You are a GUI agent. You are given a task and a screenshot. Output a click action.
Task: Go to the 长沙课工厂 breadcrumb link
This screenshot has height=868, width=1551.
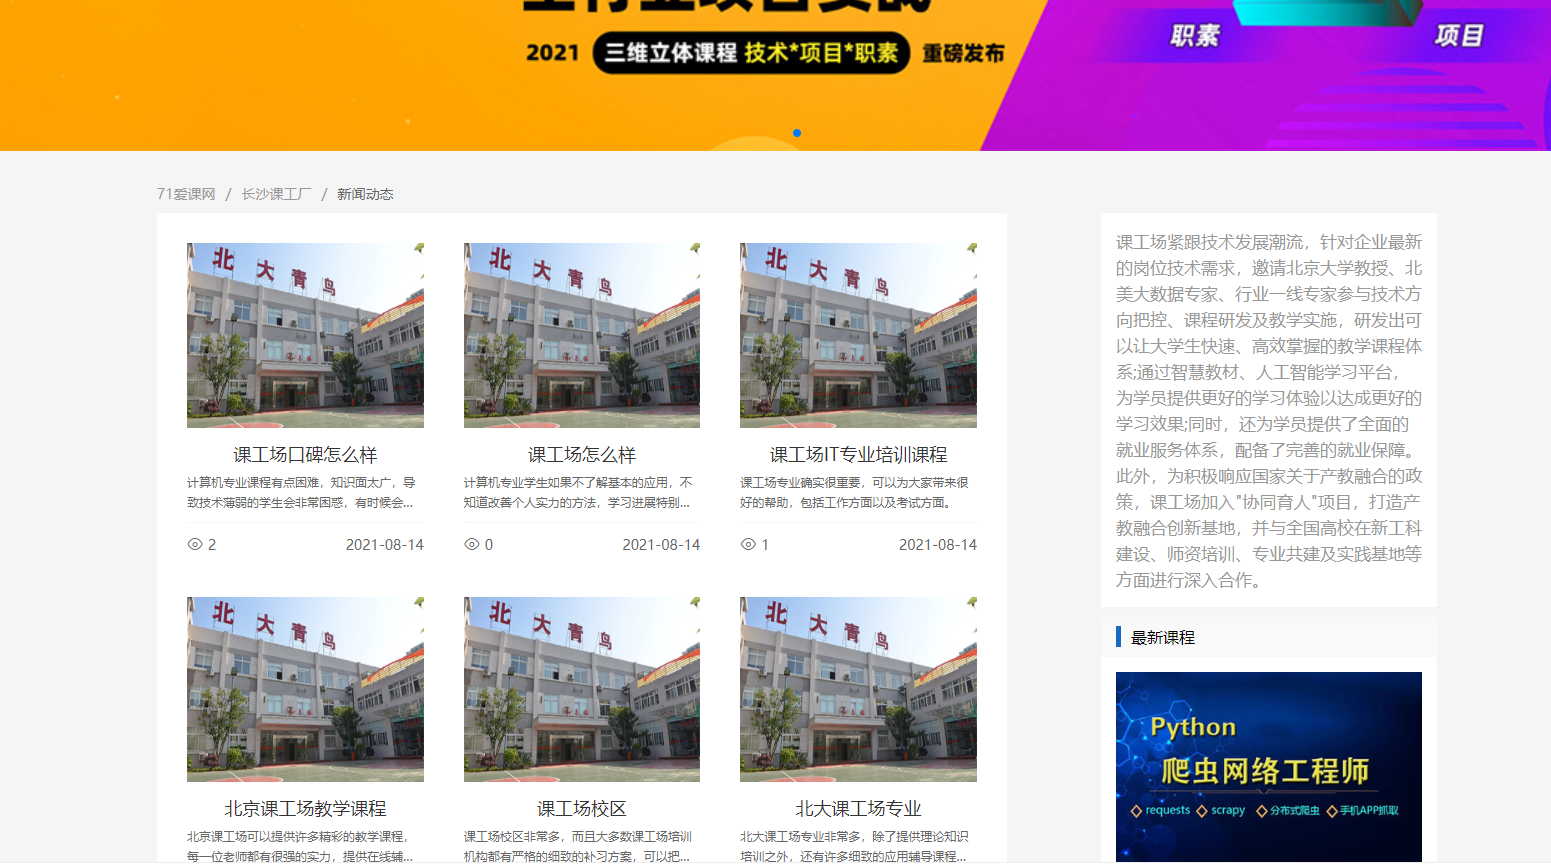[276, 194]
